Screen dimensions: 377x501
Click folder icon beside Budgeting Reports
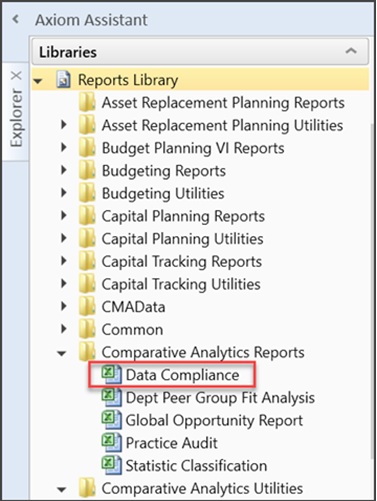[87, 170]
